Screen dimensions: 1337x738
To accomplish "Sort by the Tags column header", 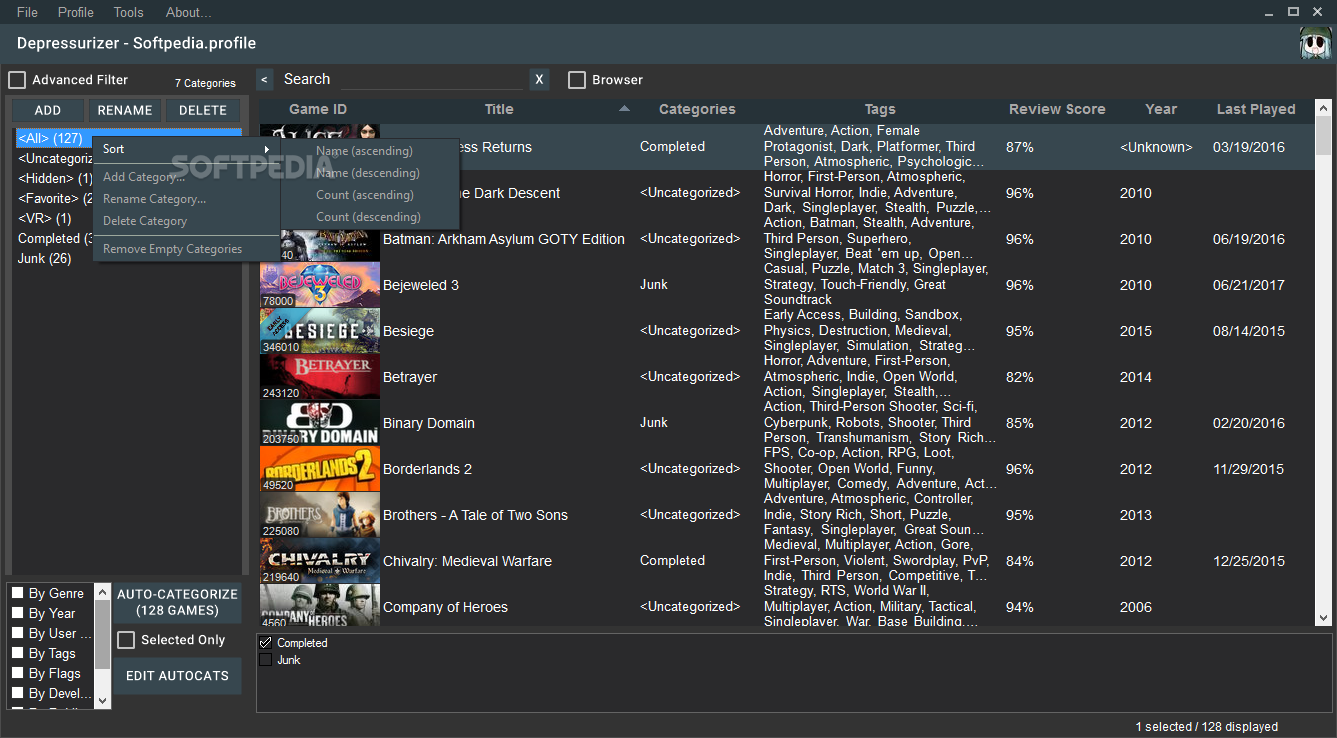I will pyautogui.click(x=880, y=109).
